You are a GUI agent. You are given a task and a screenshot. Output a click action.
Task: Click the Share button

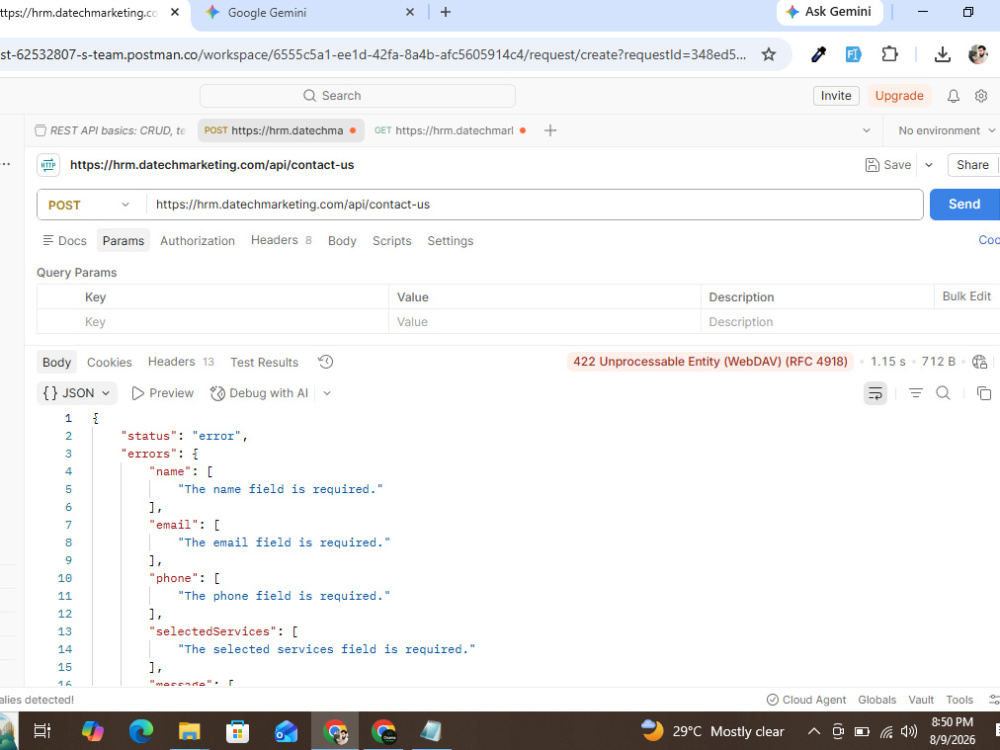click(972, 165)
